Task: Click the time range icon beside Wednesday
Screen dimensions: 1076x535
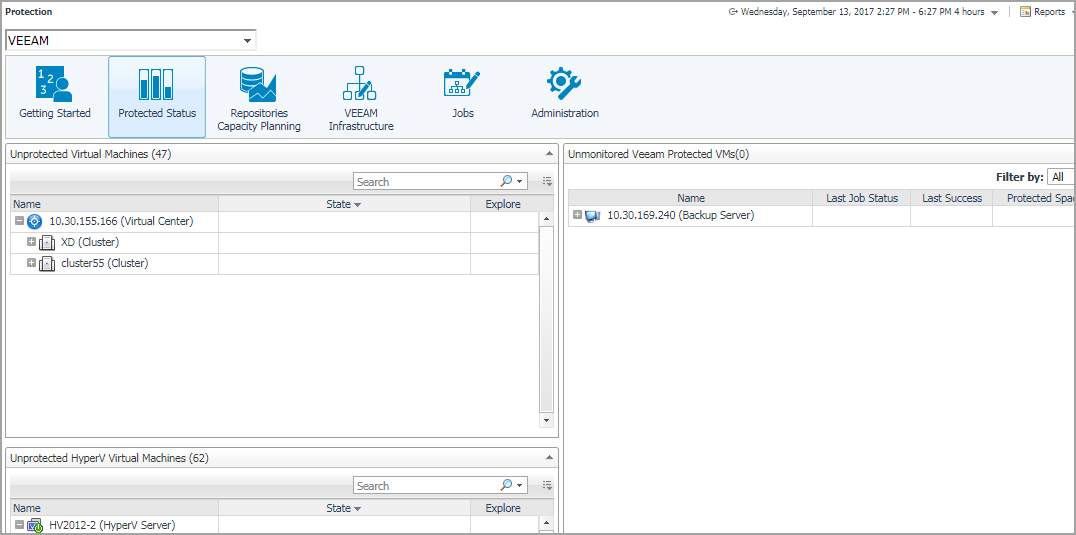Action: tap(734, 12)
